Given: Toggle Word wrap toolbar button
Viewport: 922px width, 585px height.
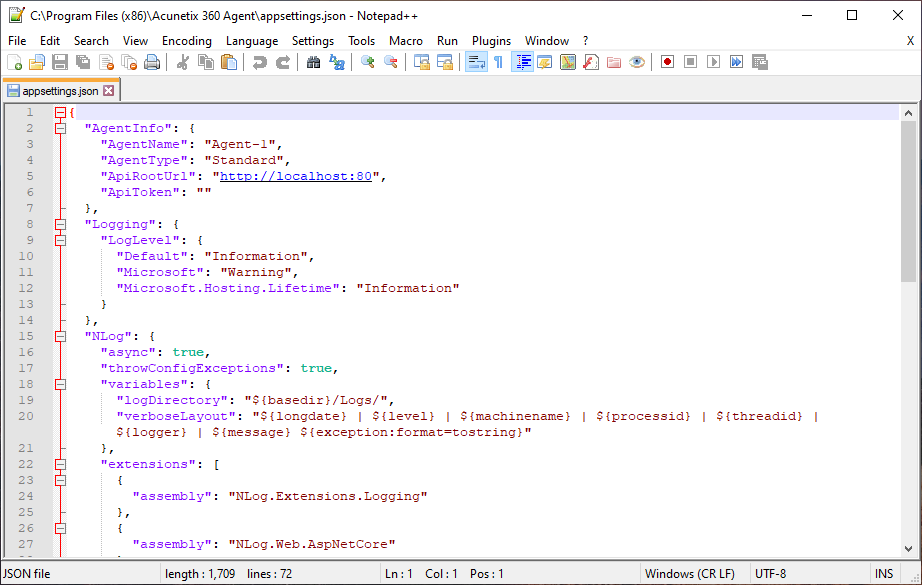Looking at the screenshot, I should [x=476, y=62].
